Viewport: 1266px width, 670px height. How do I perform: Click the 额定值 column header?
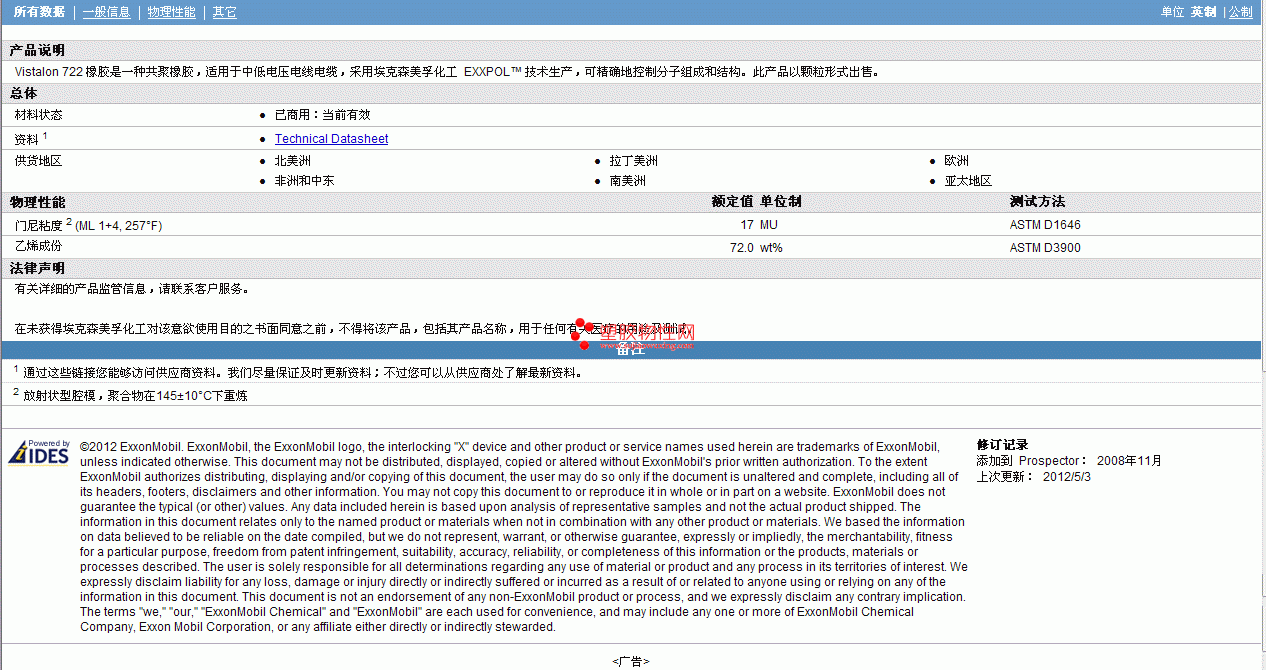[732, 202]
